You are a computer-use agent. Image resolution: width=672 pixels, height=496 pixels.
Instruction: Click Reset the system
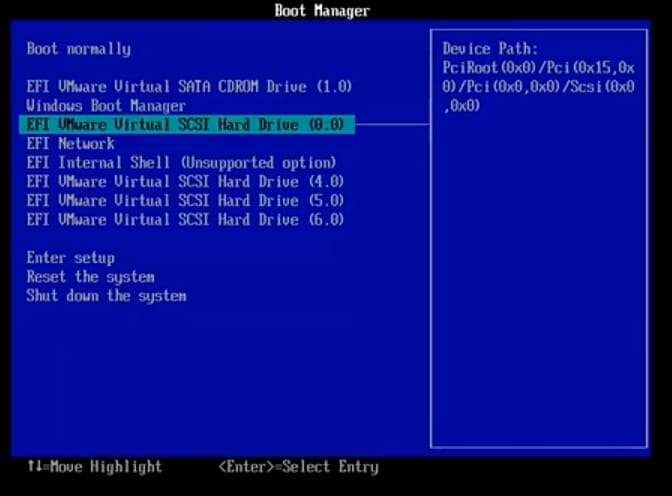(90, 277)
